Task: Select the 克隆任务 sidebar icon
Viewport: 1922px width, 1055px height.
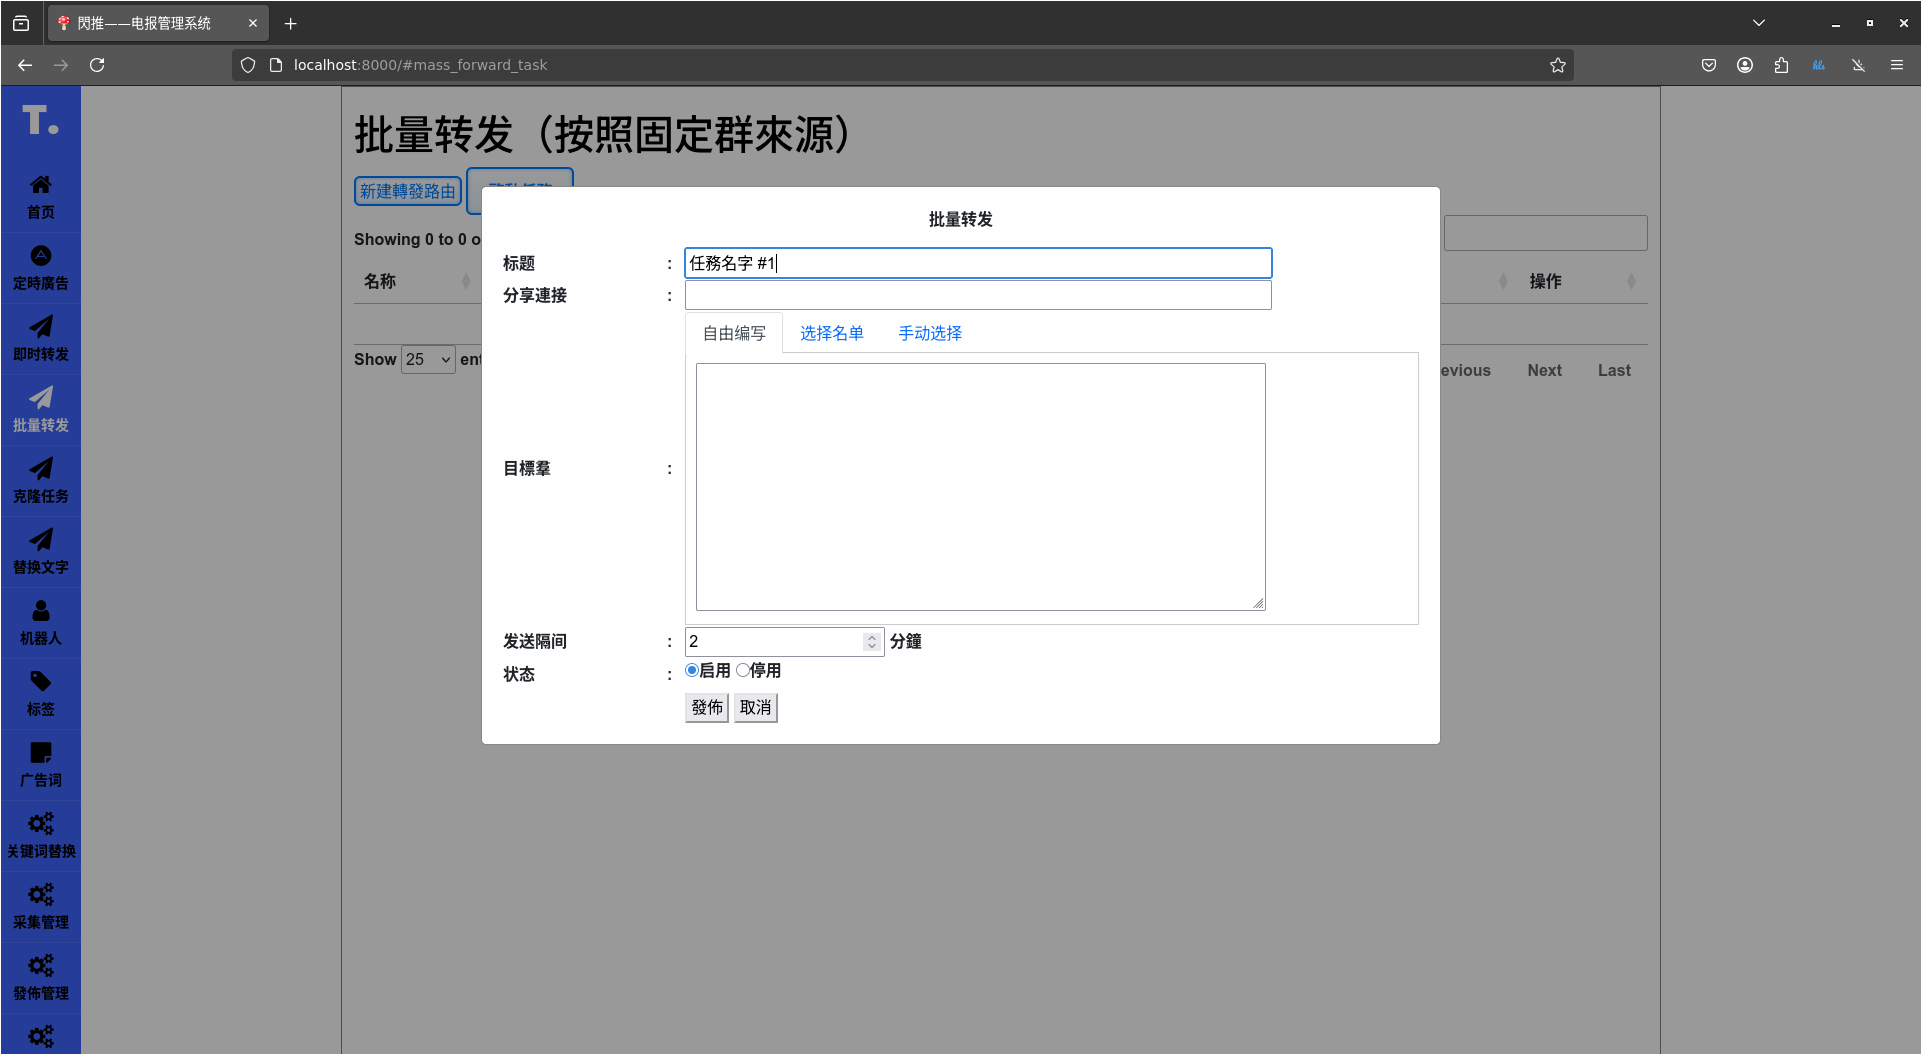Action: [40, 480]
